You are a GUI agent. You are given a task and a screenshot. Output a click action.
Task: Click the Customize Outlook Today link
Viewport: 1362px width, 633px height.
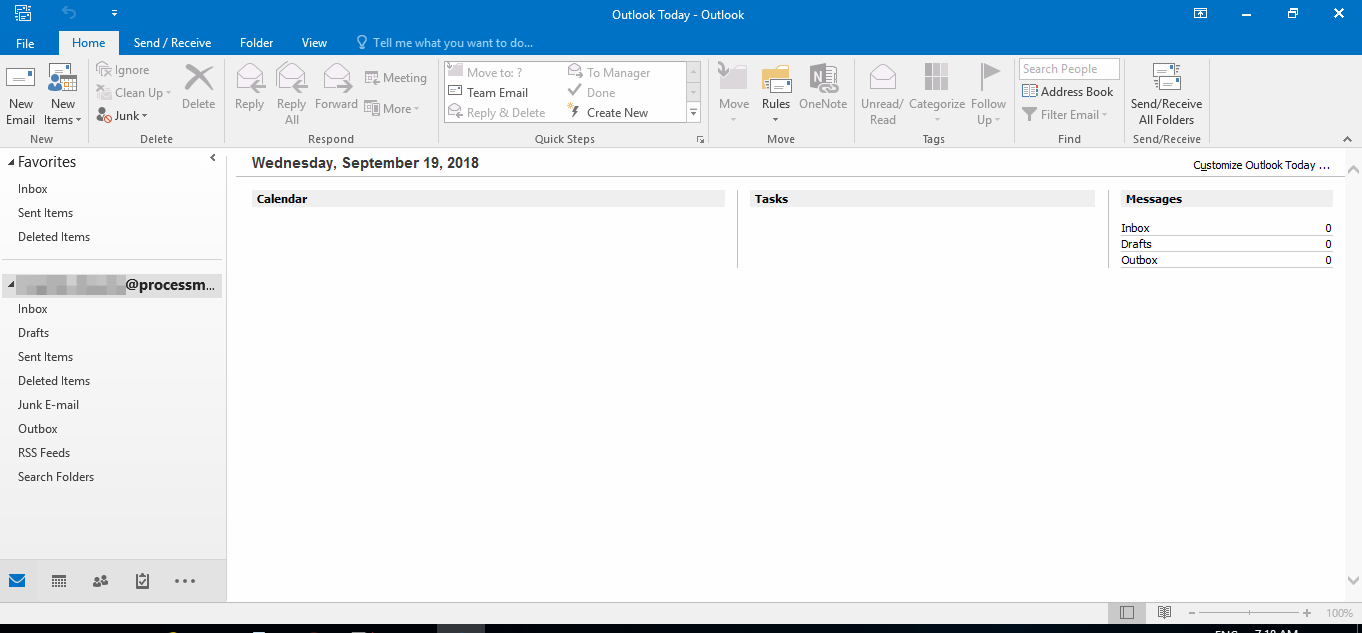pyautogui.click(x=1261, y=165)
